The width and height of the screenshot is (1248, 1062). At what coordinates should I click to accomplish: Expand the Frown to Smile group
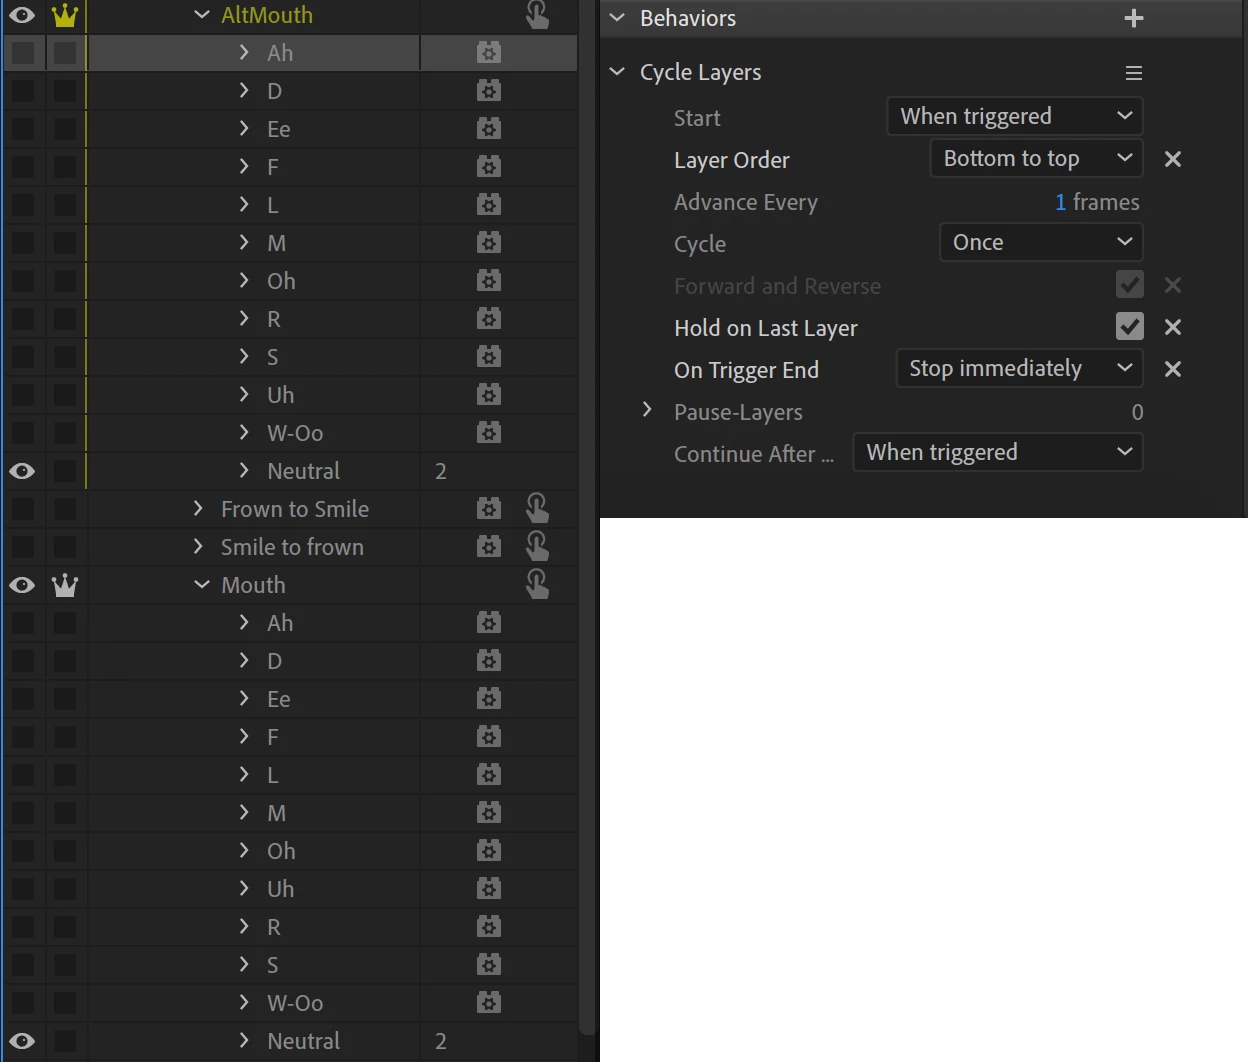(x=198, y=509)
